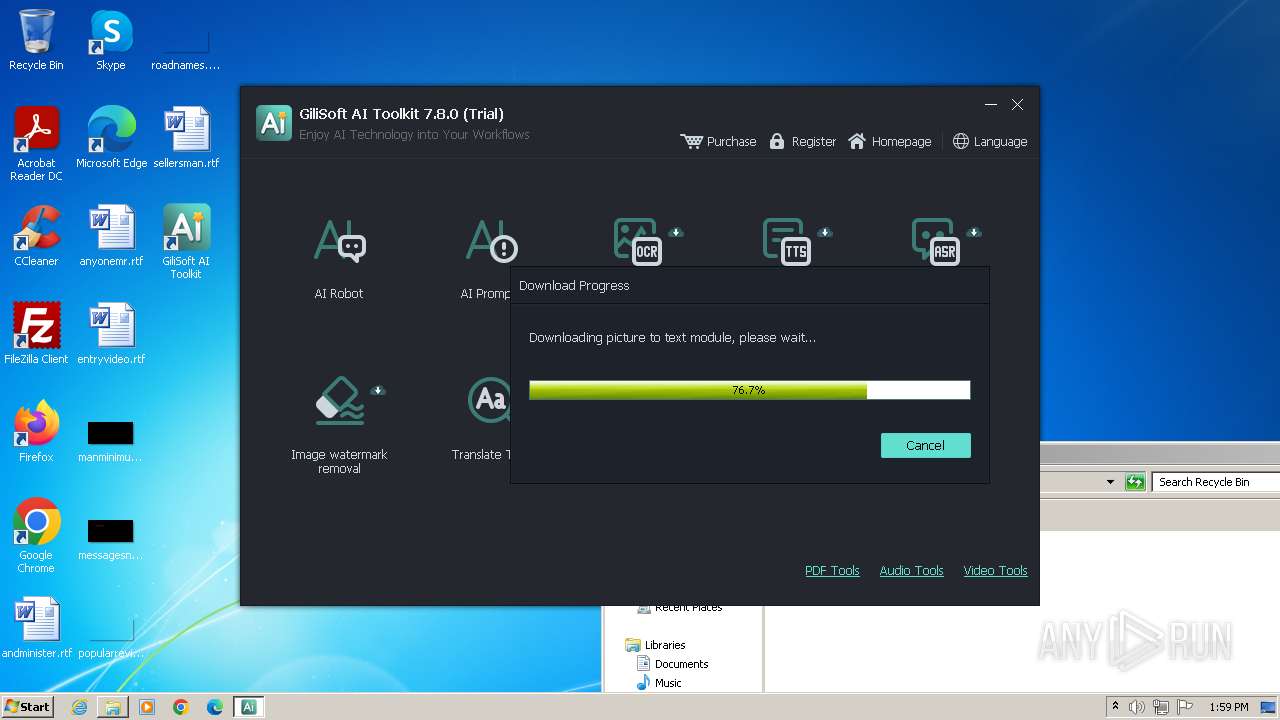Image resolution: width=1280 pixels, height=720 pixels.
Task: Switch to GiliSoft AI taskbar button
Action: 249,707
